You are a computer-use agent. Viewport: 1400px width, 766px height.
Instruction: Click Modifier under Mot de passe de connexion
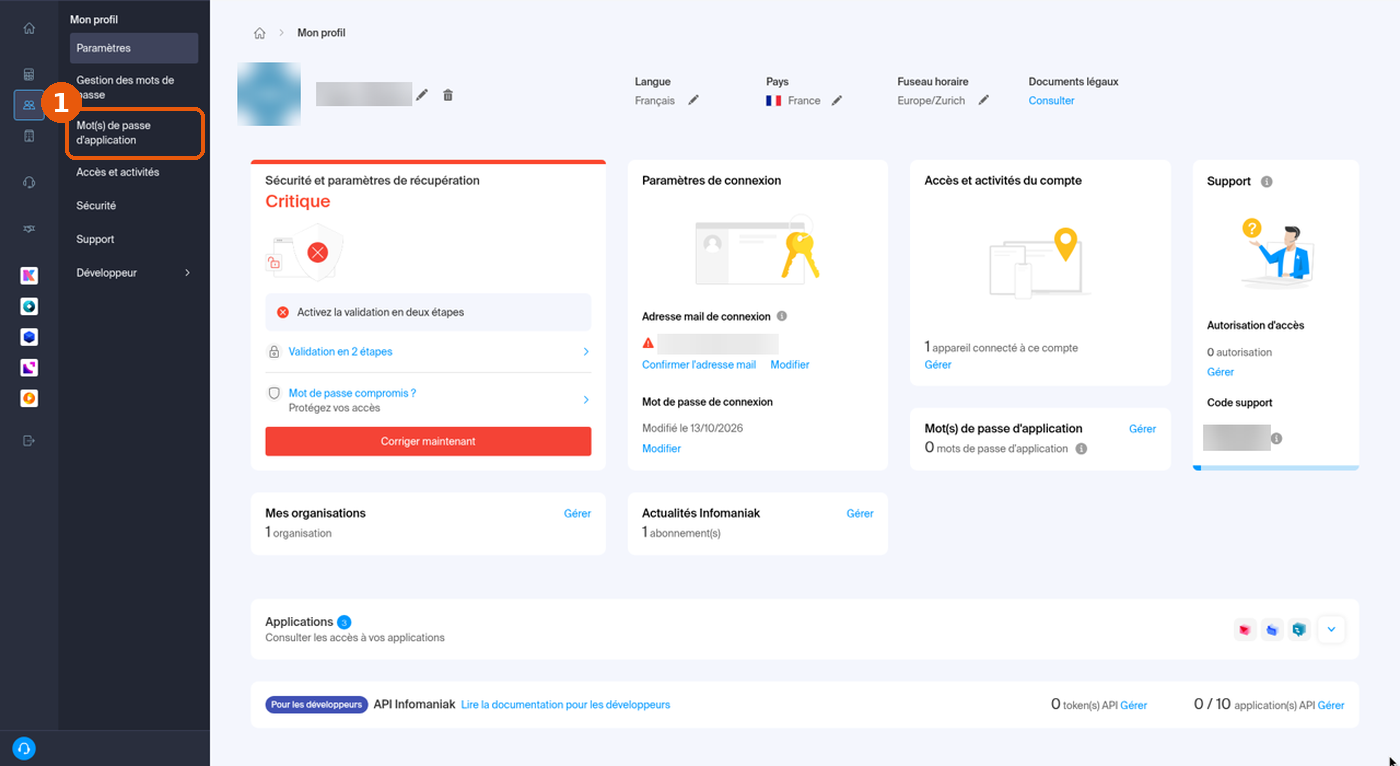pos(661,449)
